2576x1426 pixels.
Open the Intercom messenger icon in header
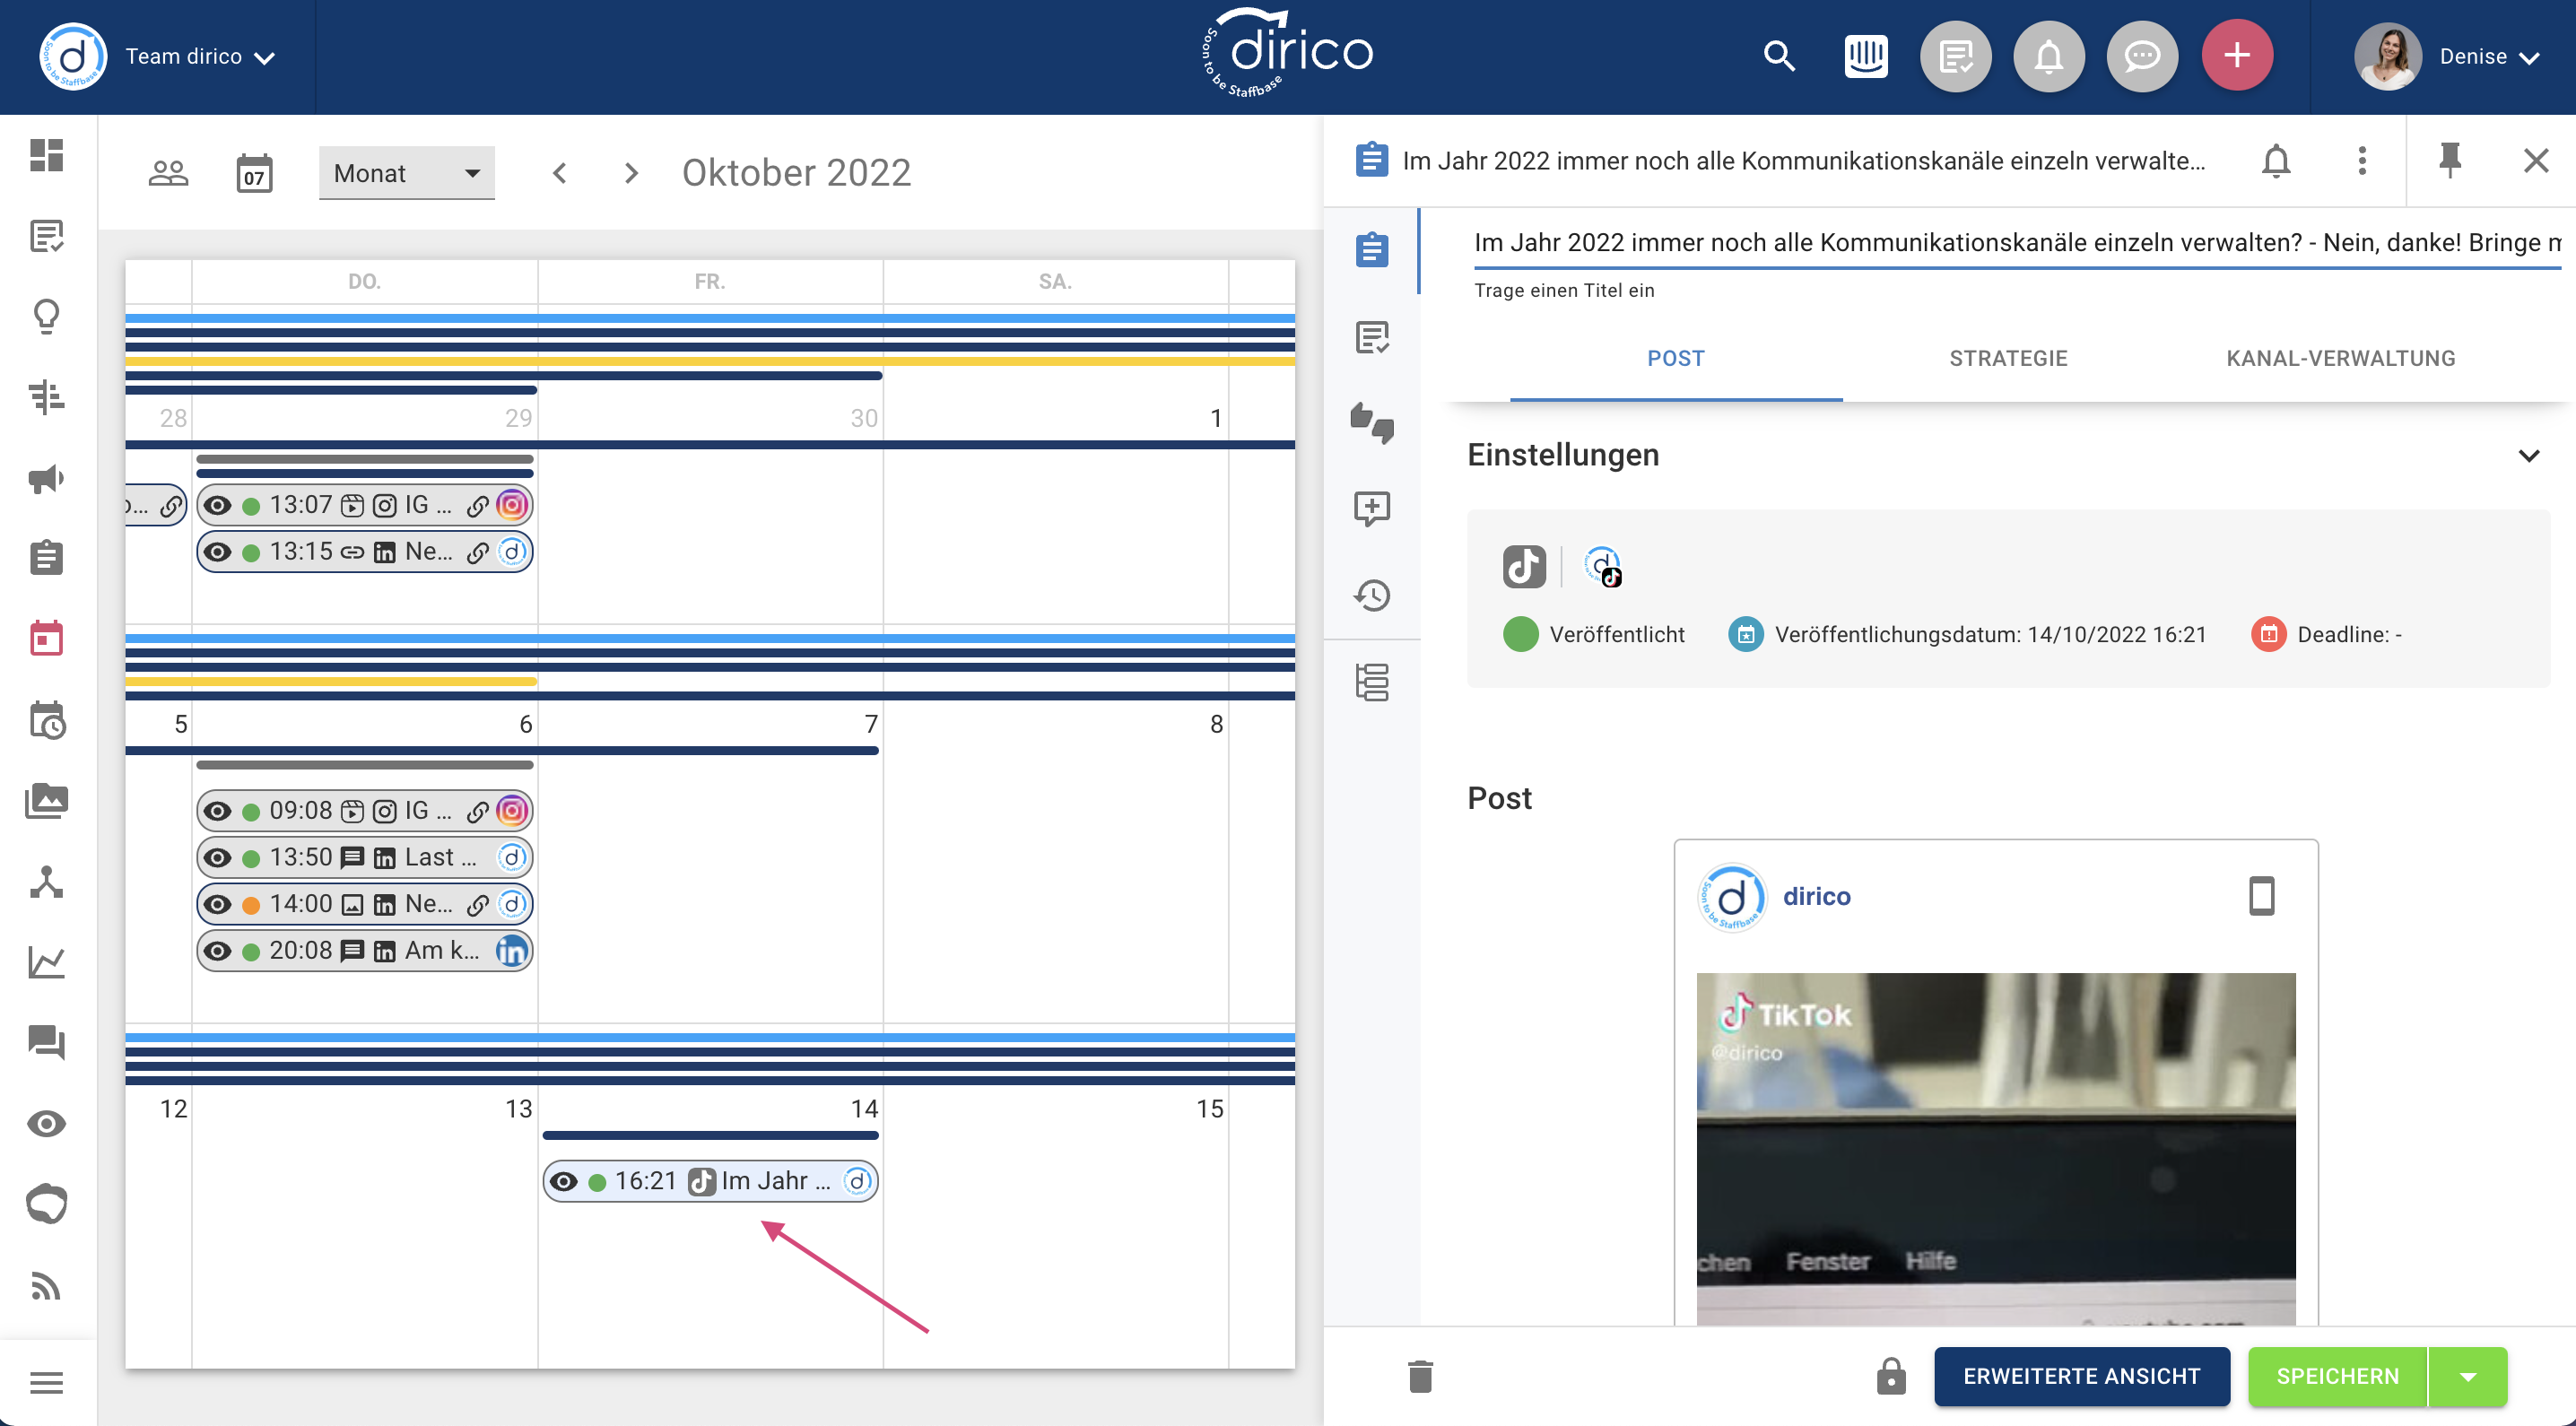point(1865,56)
